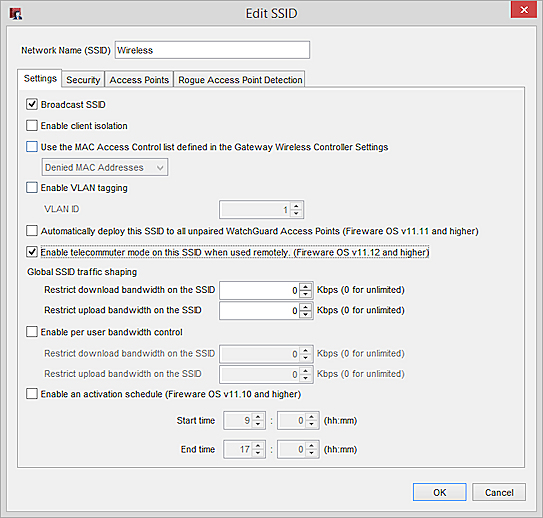Decrease End time hour down arrow
The height and width of the screenshot is (518, 543).
tap(258, 453)
